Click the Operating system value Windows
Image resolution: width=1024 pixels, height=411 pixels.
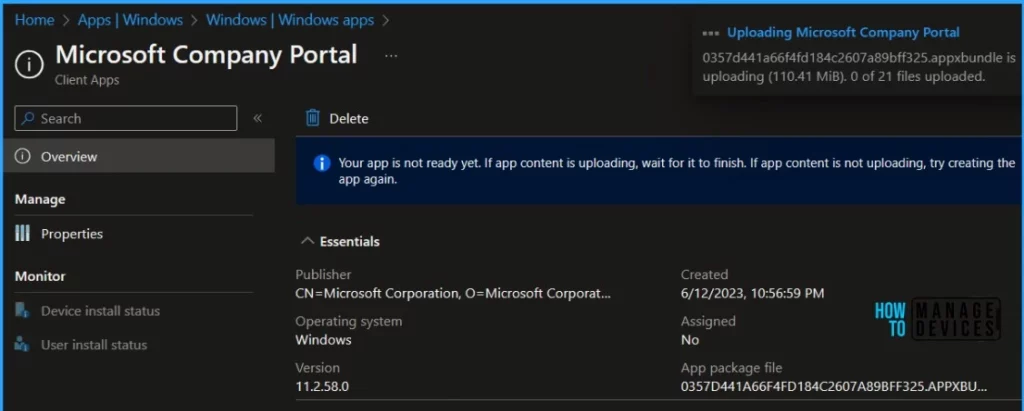coord(323,340)
